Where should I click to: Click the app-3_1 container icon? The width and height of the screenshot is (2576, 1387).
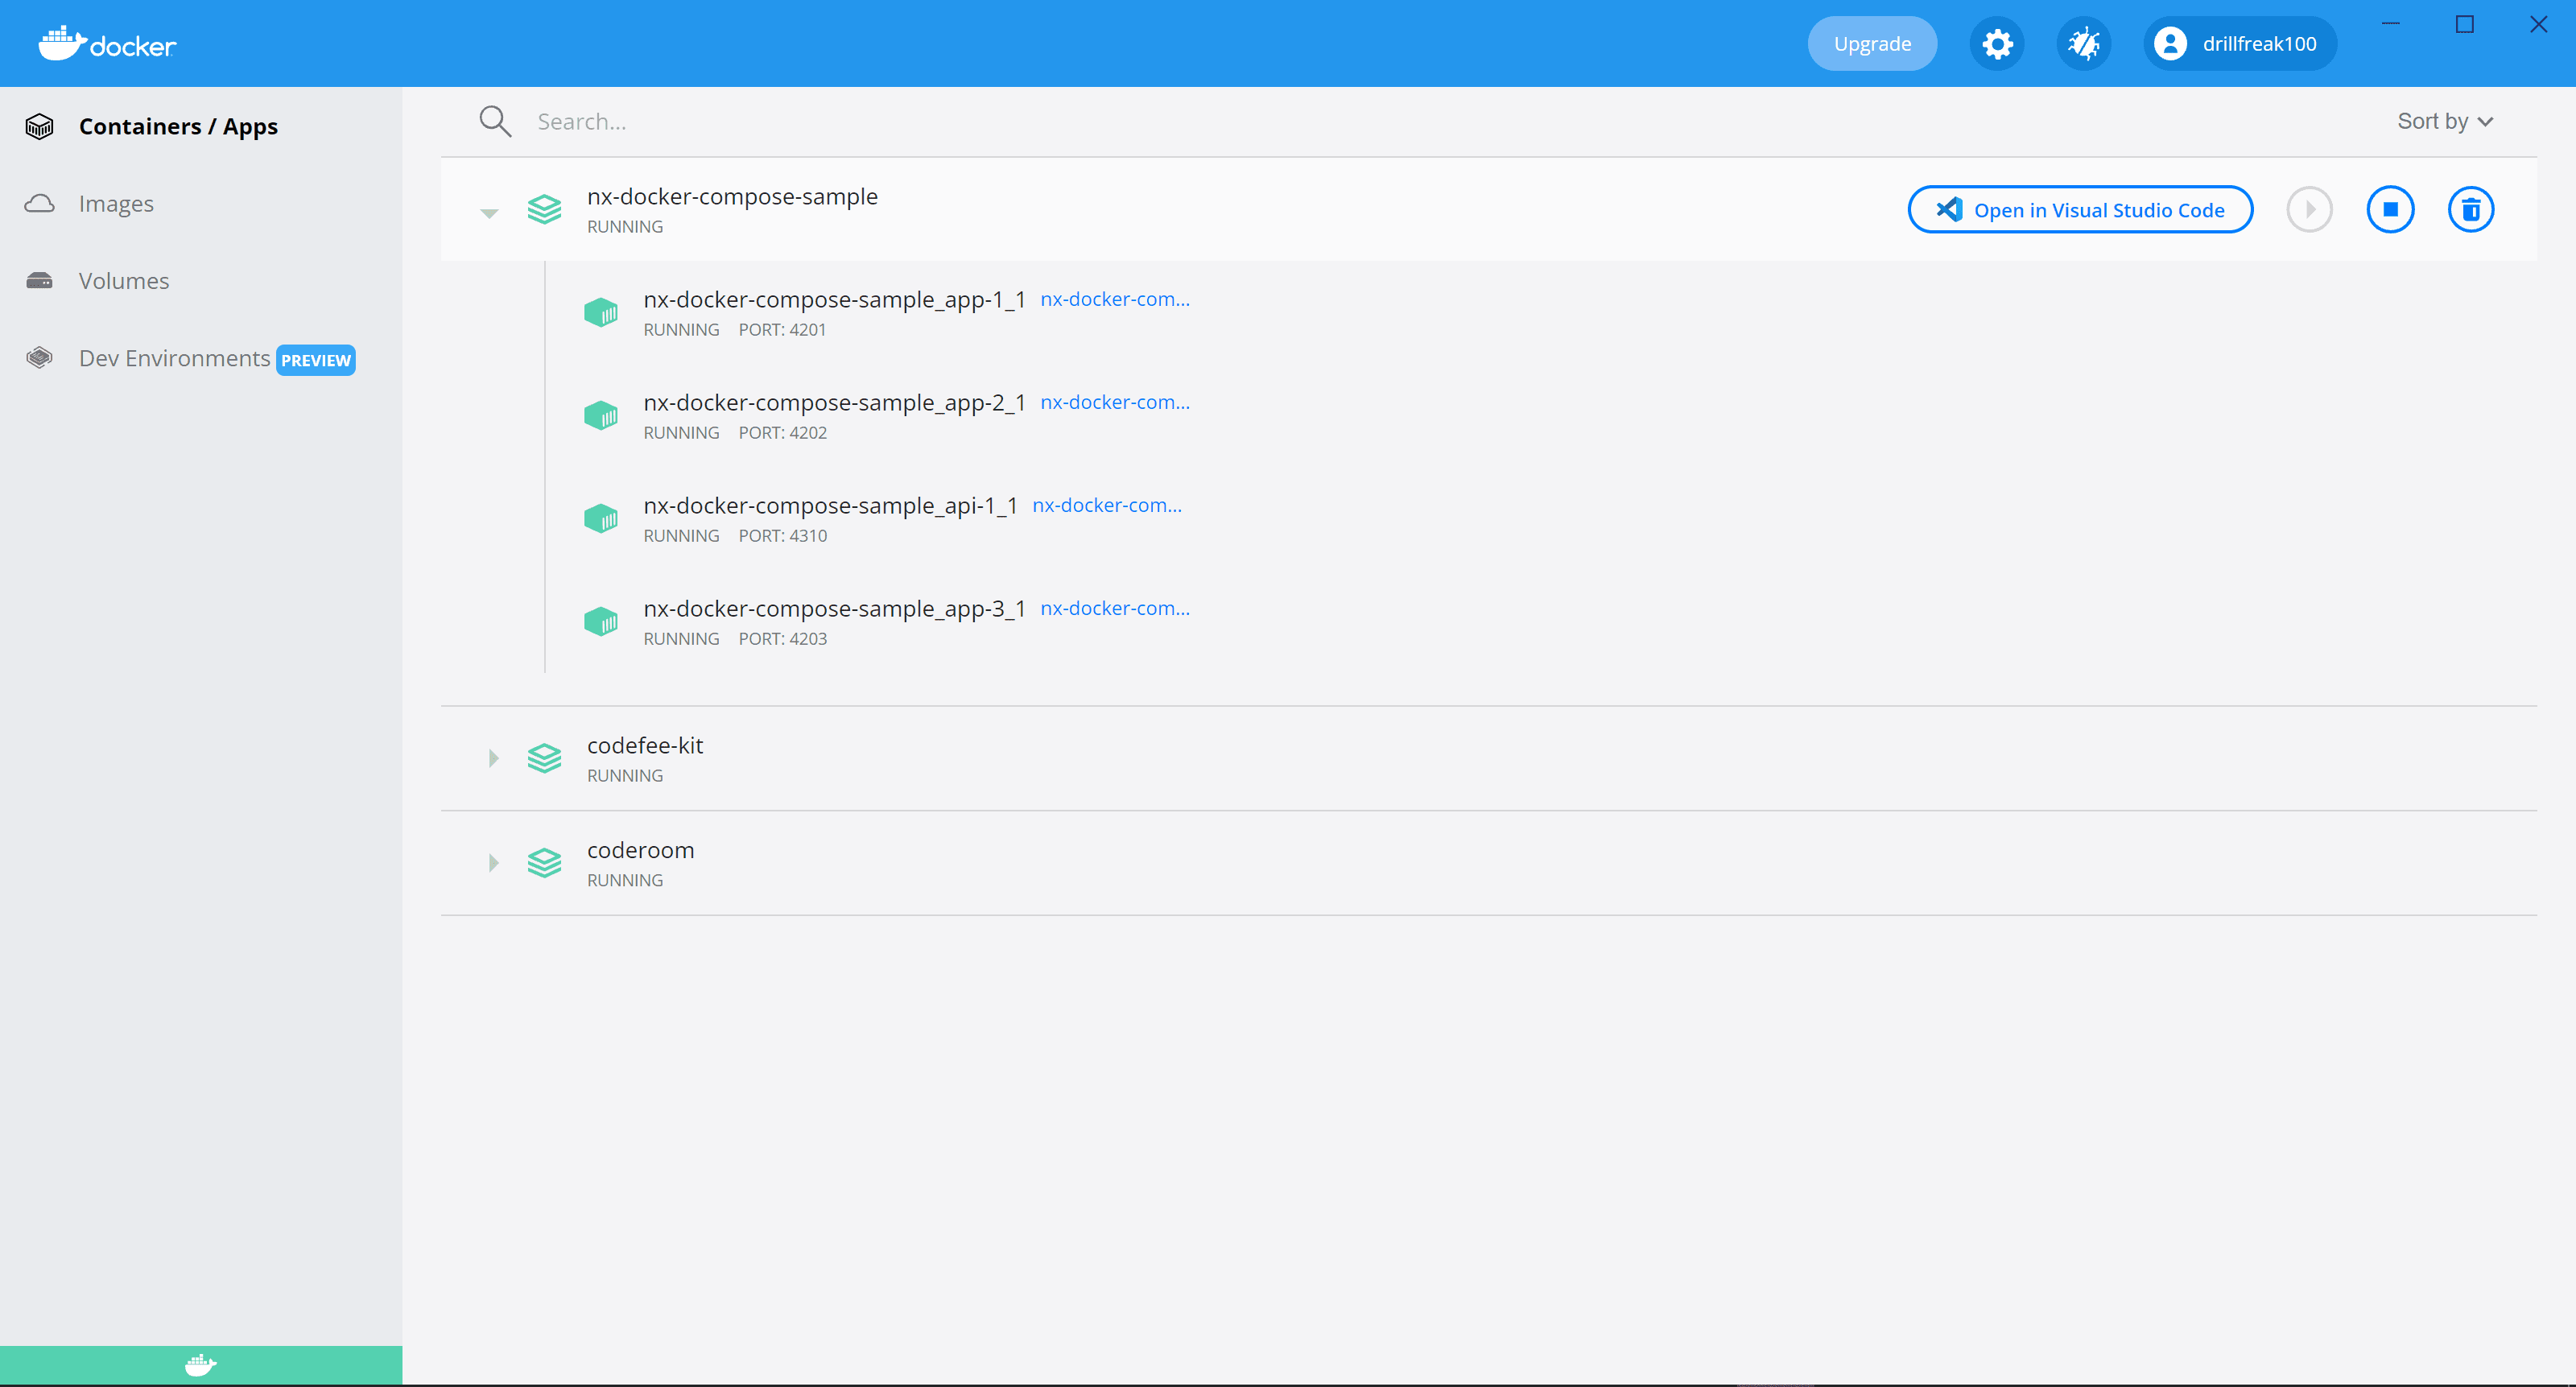[601, 621]
